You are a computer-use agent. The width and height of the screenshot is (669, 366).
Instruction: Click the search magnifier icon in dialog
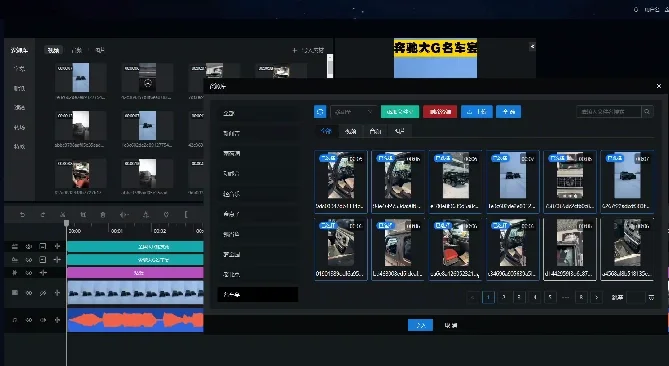click(647, 112)
